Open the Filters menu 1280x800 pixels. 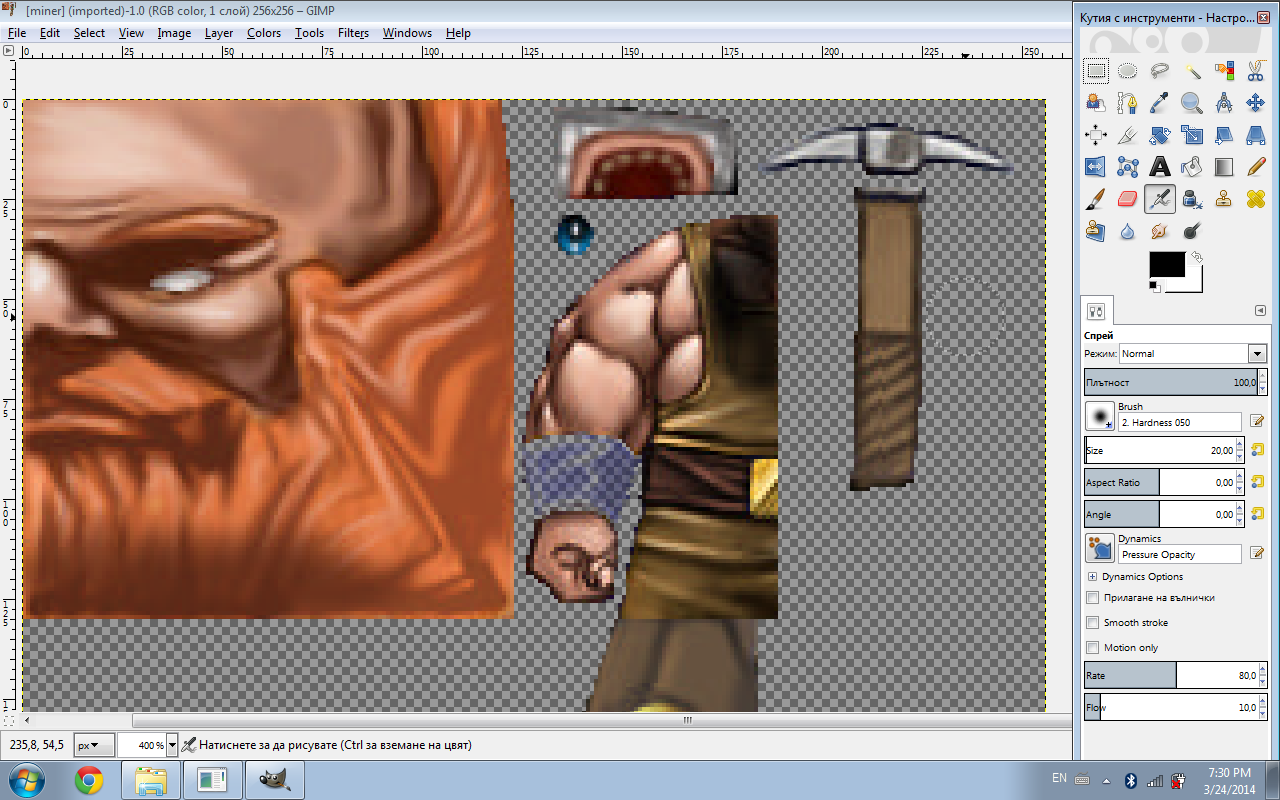(353, 33)
